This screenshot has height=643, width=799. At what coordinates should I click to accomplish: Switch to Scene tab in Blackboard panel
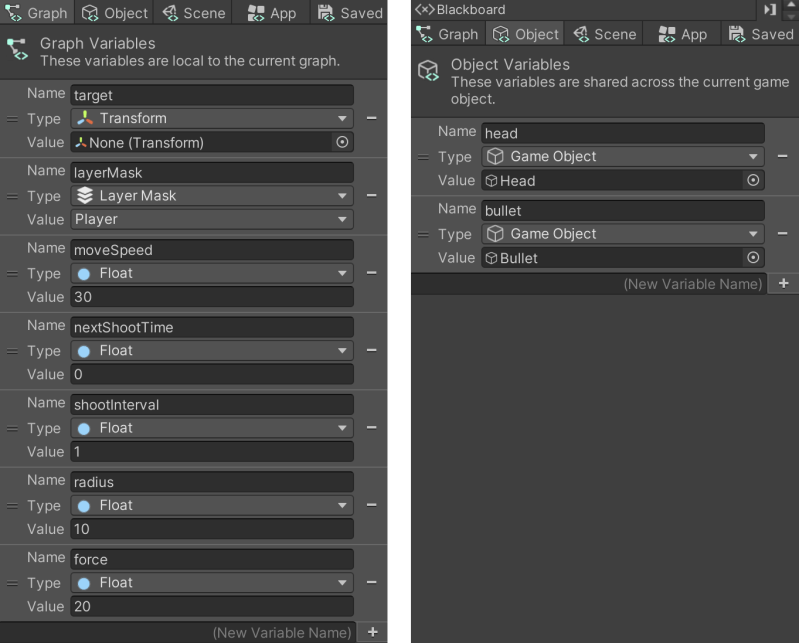[x=605, y=34]
